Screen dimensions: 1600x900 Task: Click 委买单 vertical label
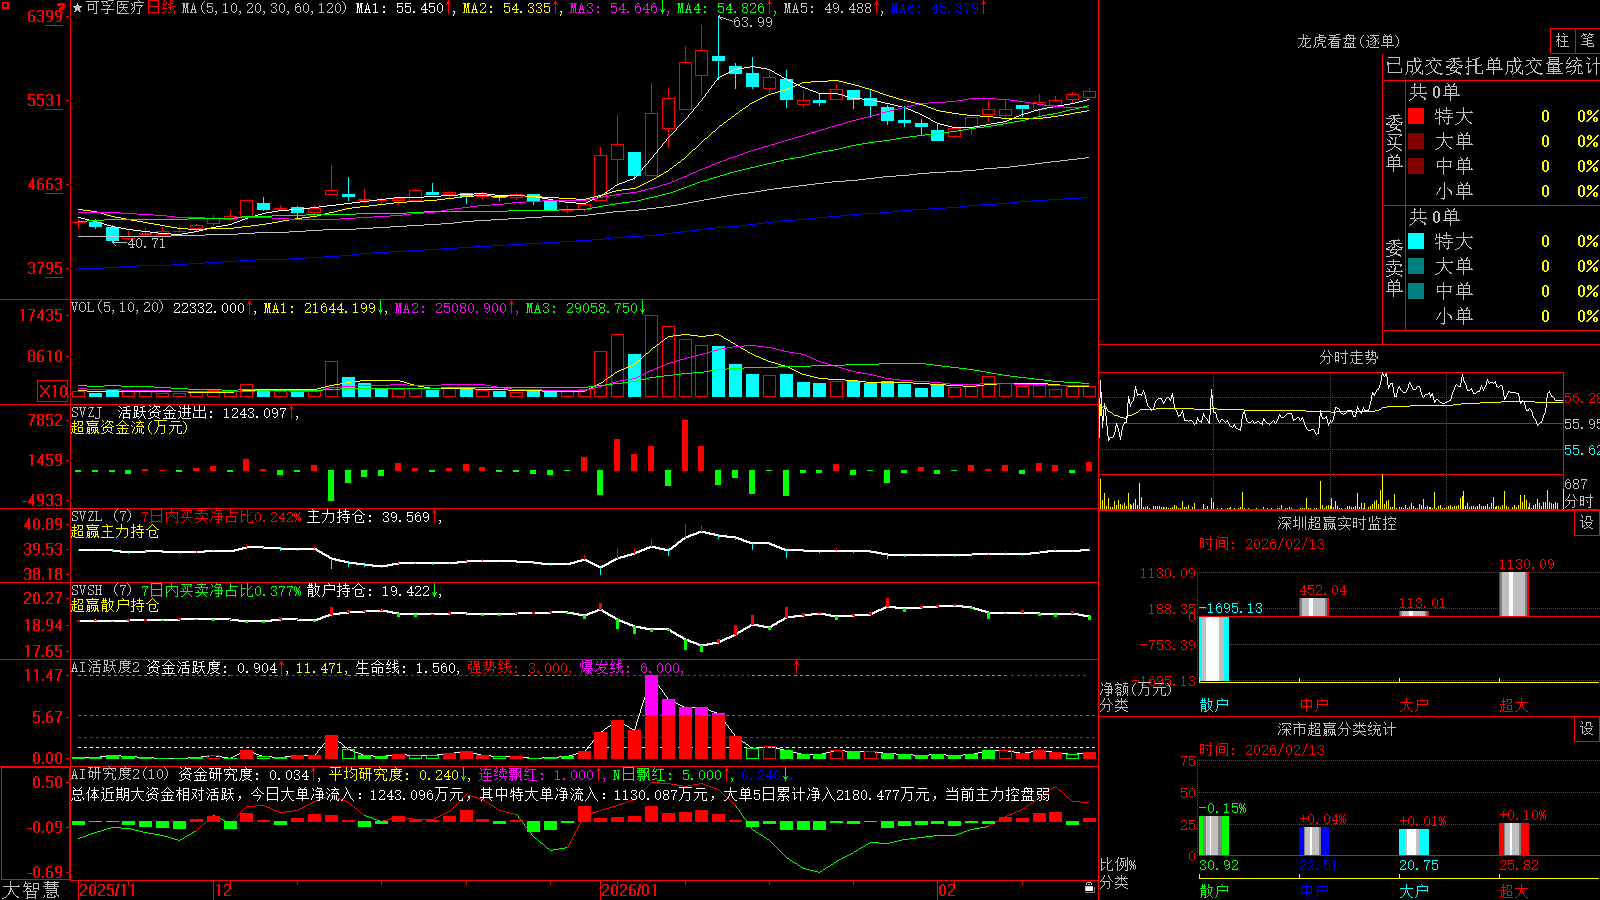tap(1394, 143)
